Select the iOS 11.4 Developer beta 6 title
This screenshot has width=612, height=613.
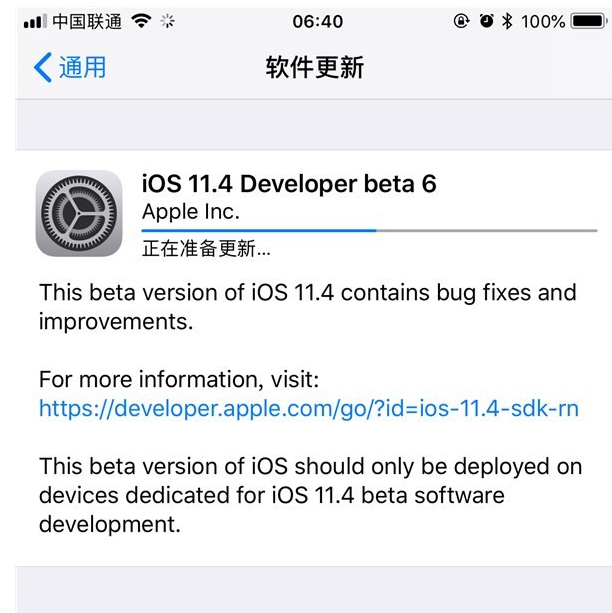[289, 184]
